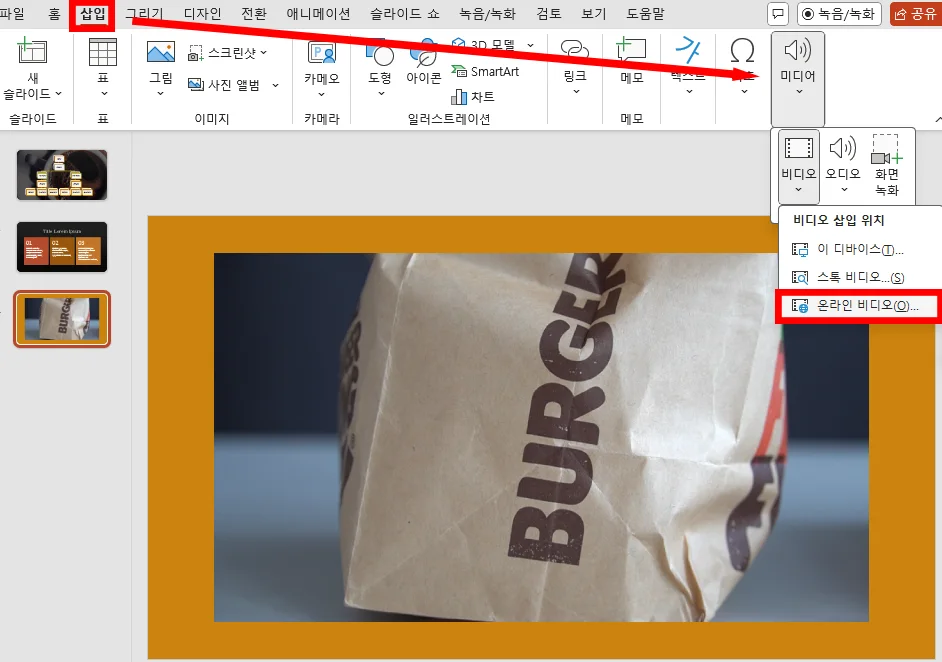Image resolution: width=942 pixels, height=662 pixels.
Task: Select the first slide thumbnail
Action: click(62, 175)
